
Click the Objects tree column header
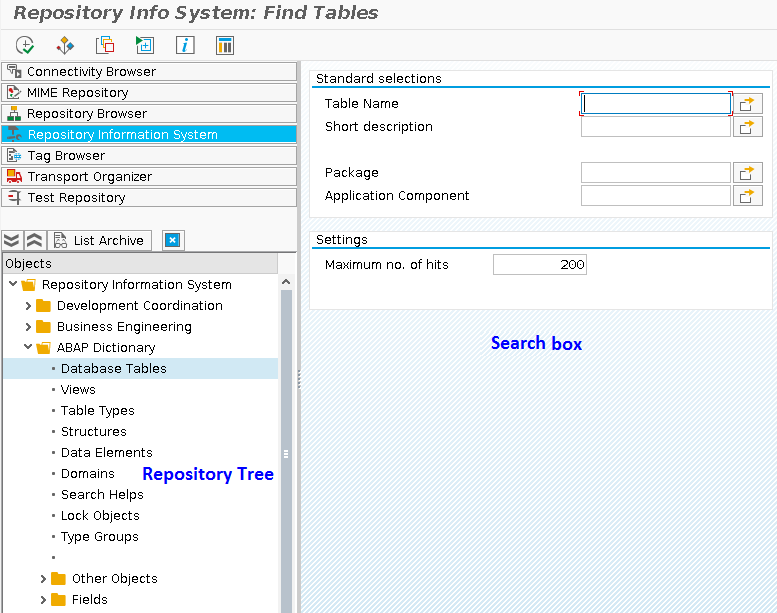click(x=140, y=264)
